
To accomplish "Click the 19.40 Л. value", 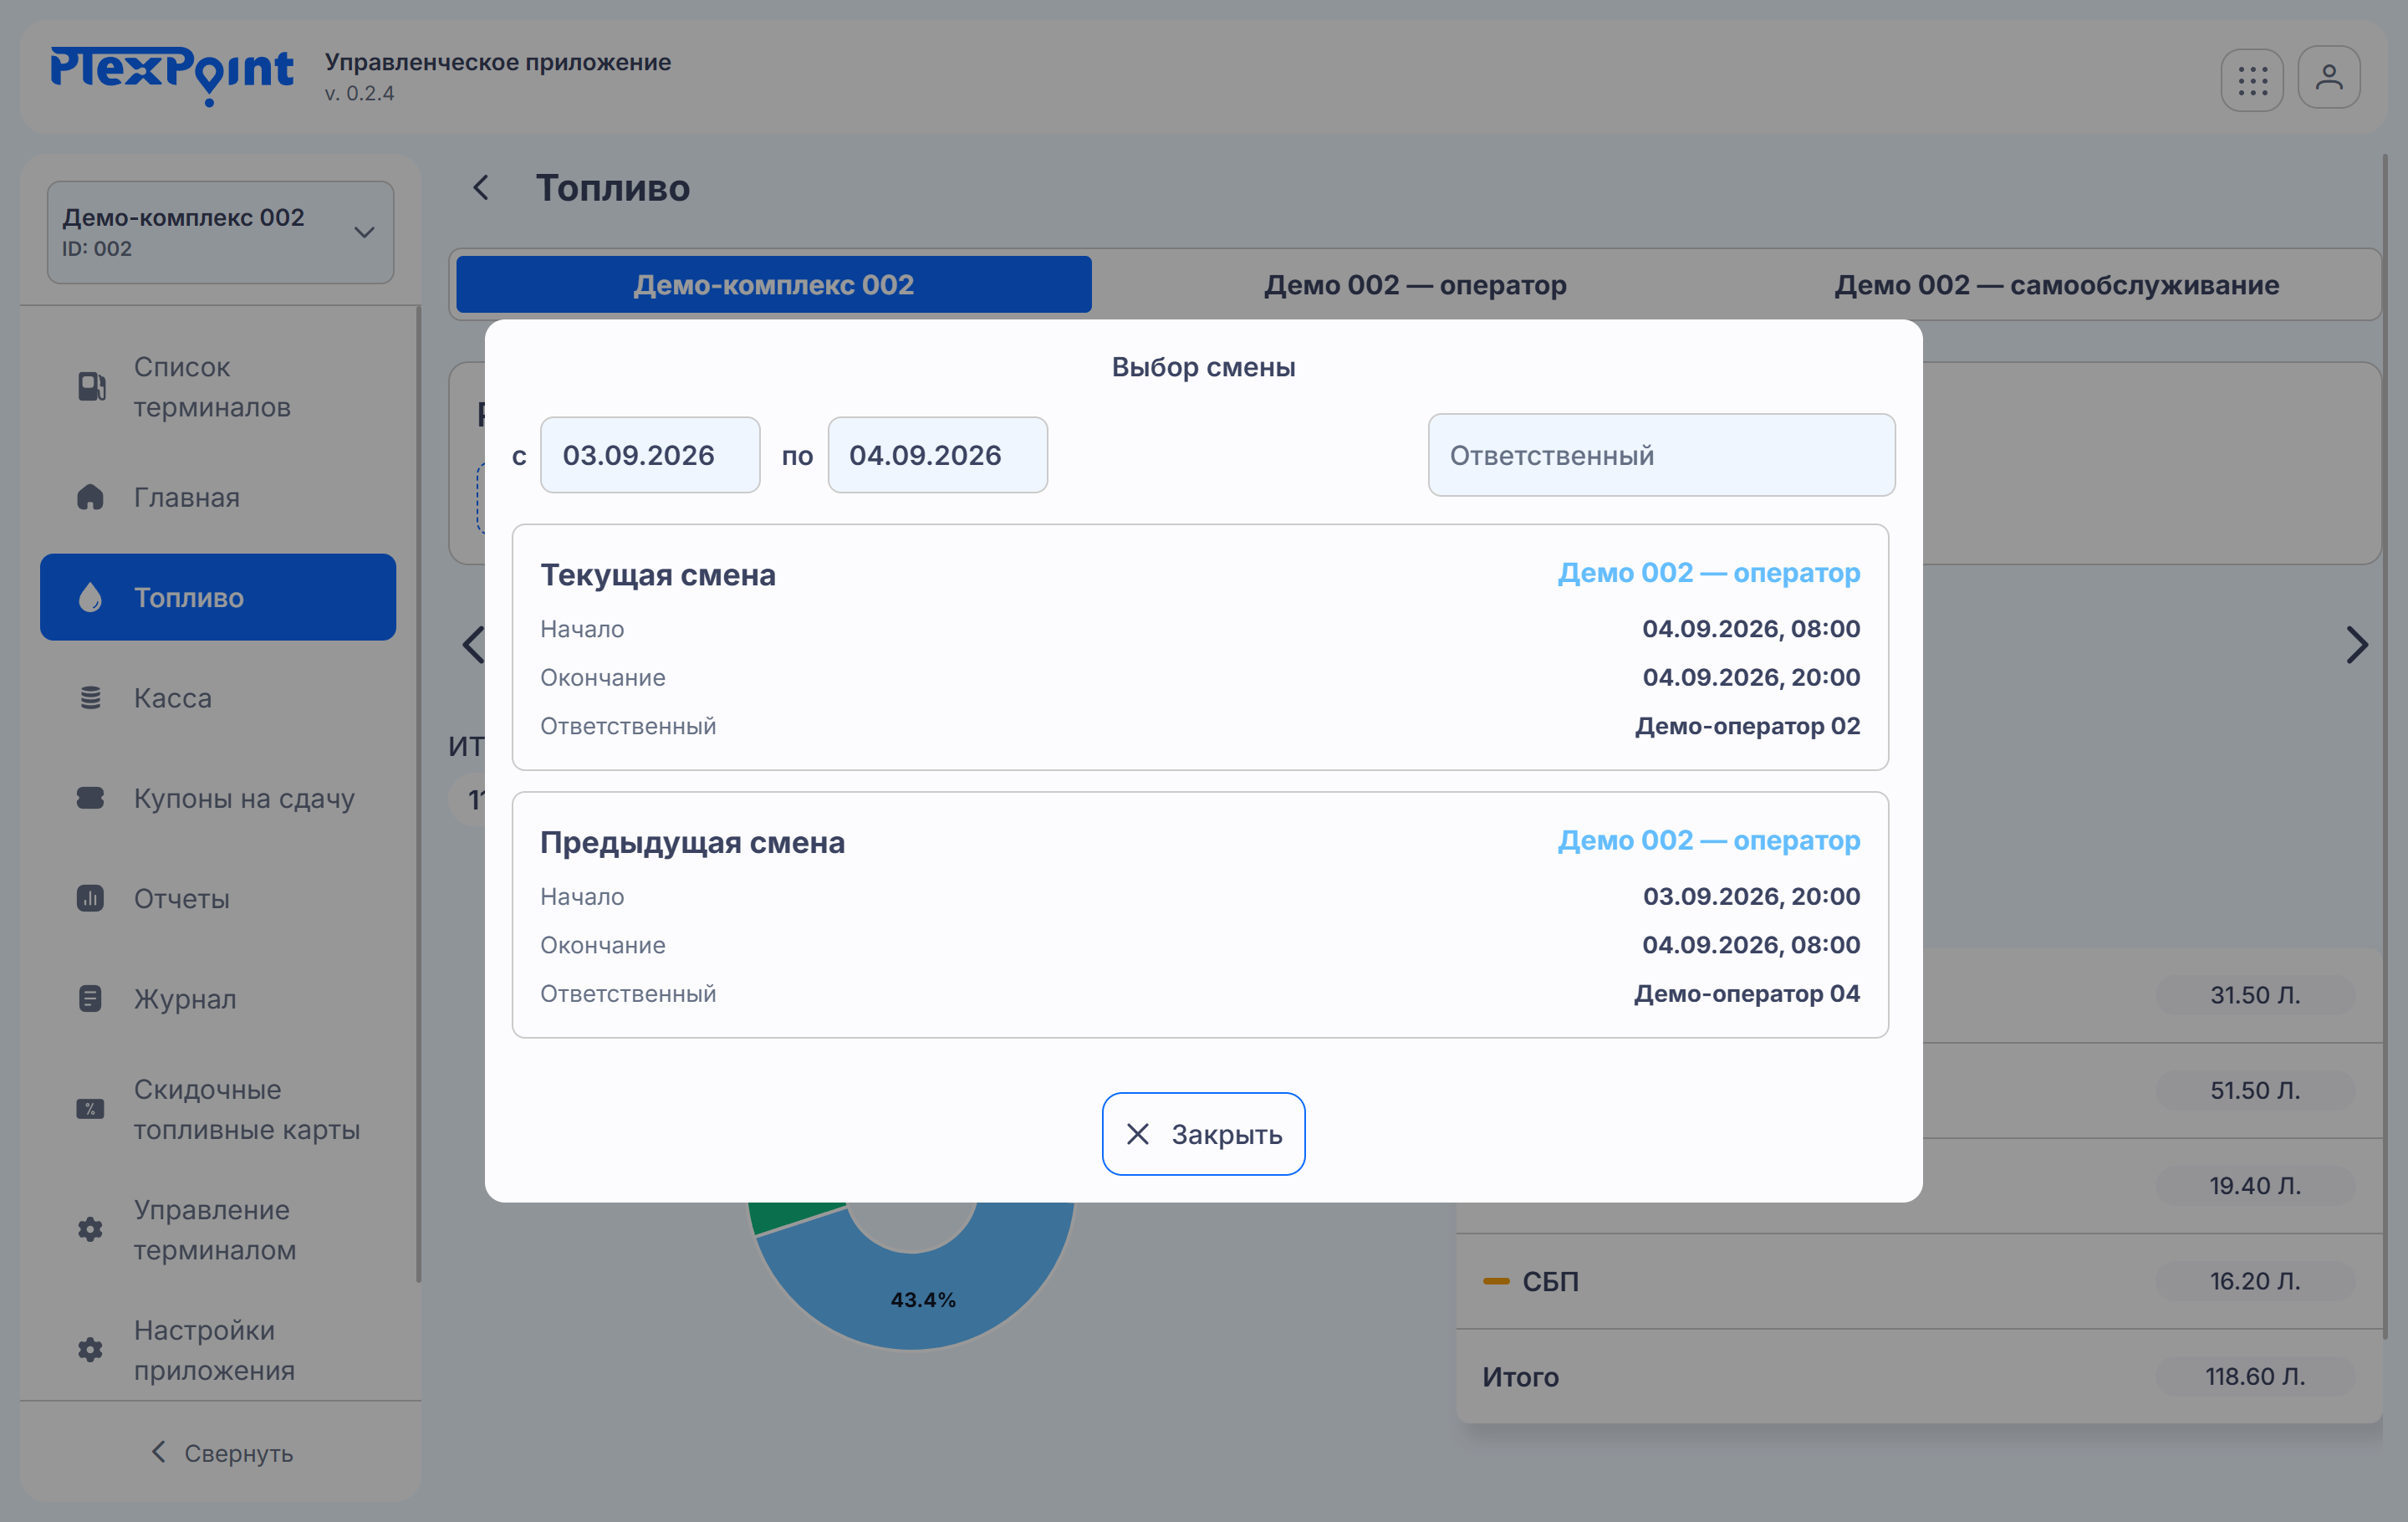I will click(x=2255, y=1185).
